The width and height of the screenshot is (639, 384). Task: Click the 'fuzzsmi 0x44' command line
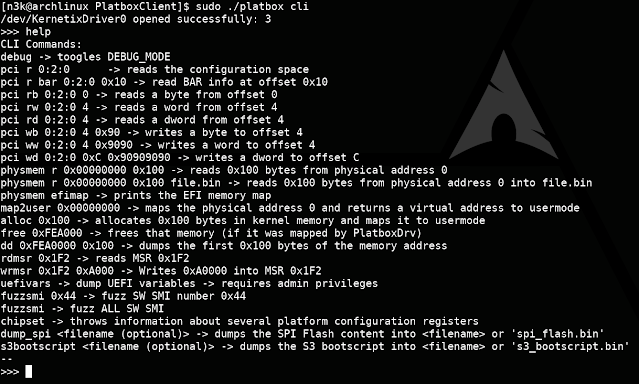(x=123, y=296)
